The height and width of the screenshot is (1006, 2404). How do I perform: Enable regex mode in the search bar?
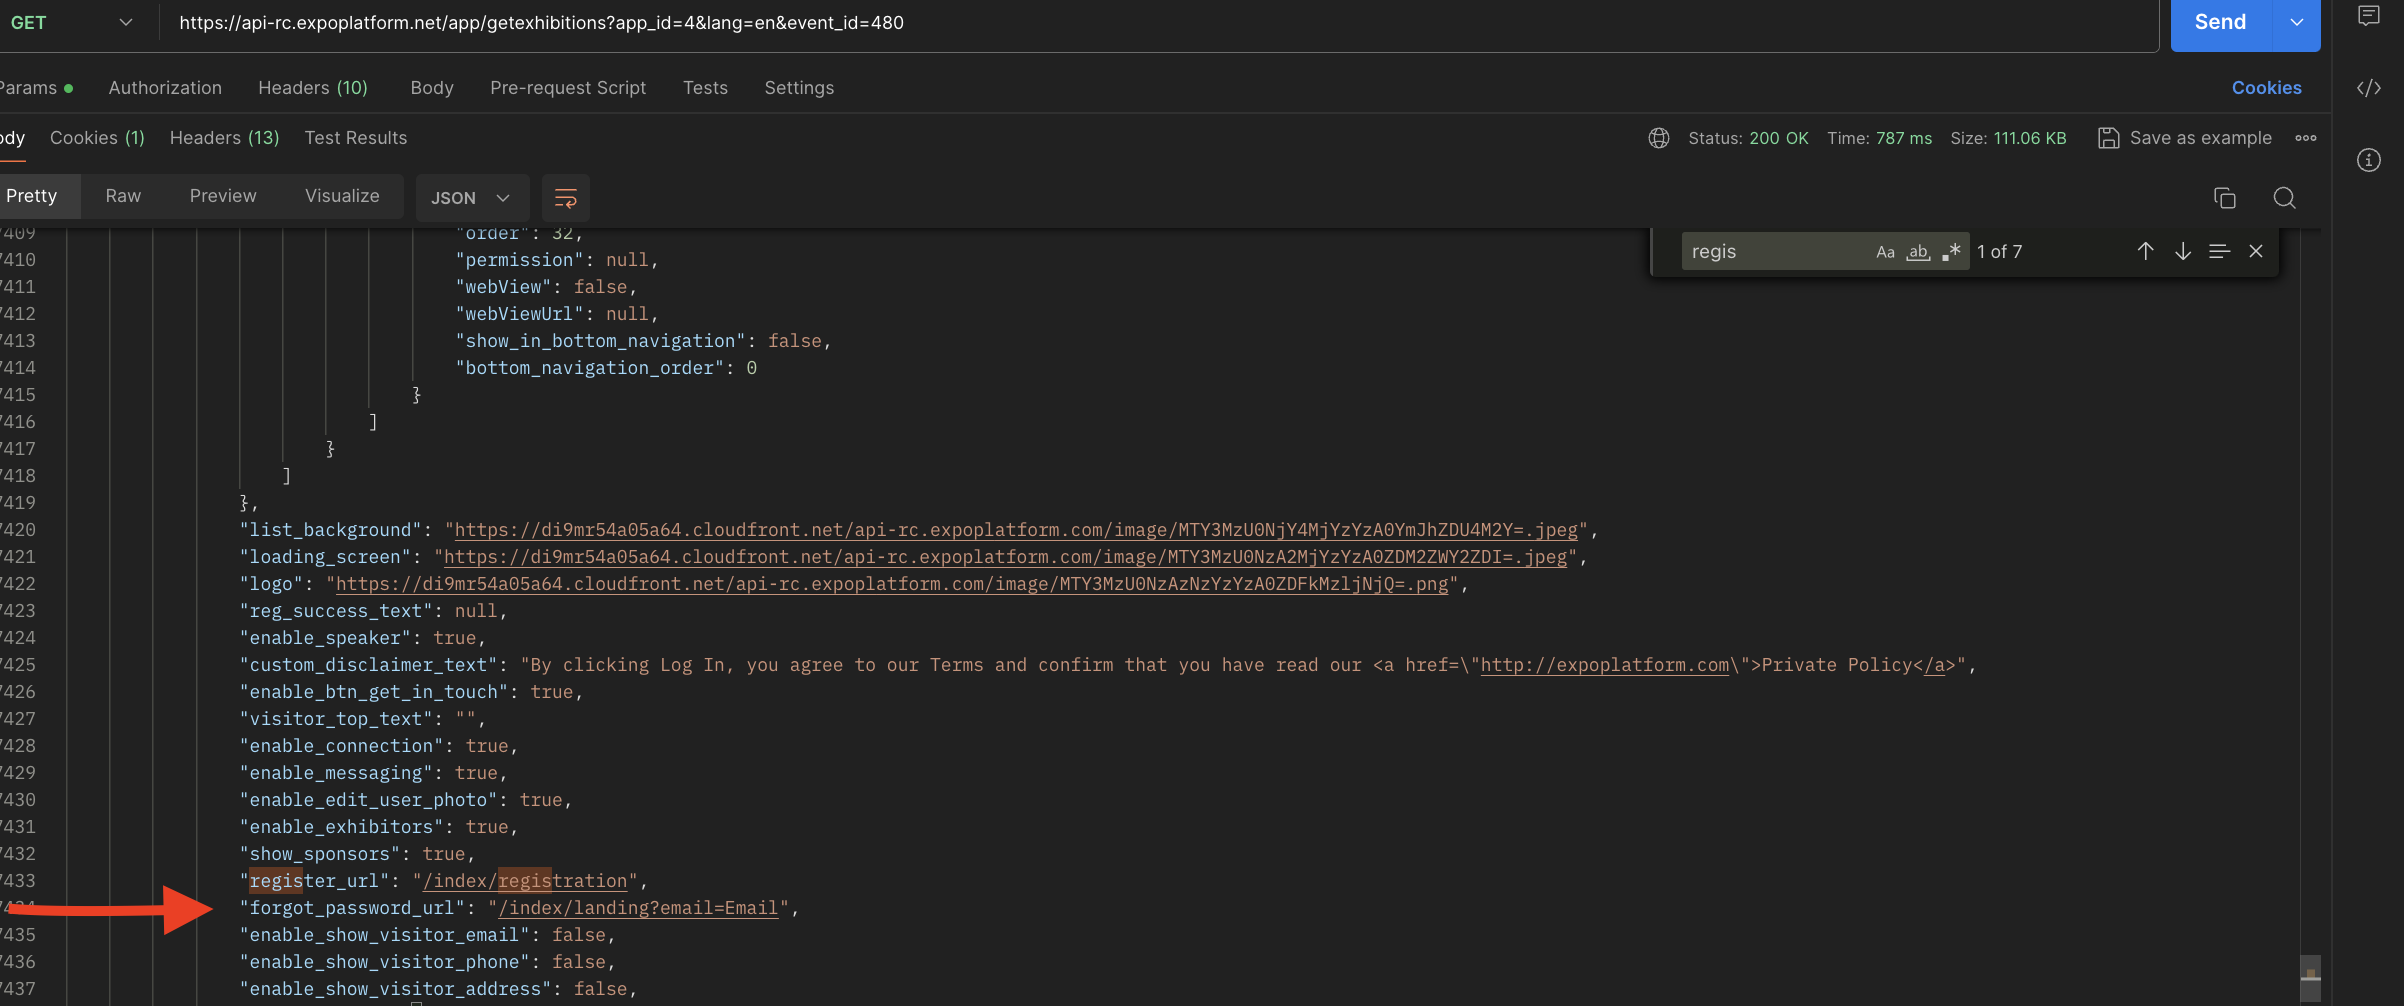coord(1950,252)
